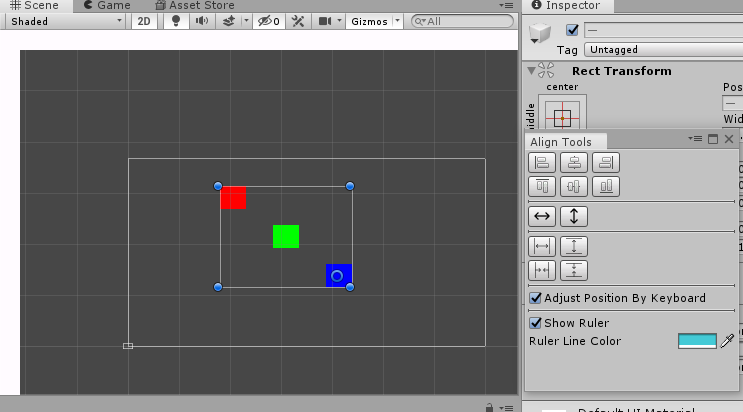Click the pivot circle on blue square
The width and height of the screenshot is (743, 412).
tap(337, 276)
